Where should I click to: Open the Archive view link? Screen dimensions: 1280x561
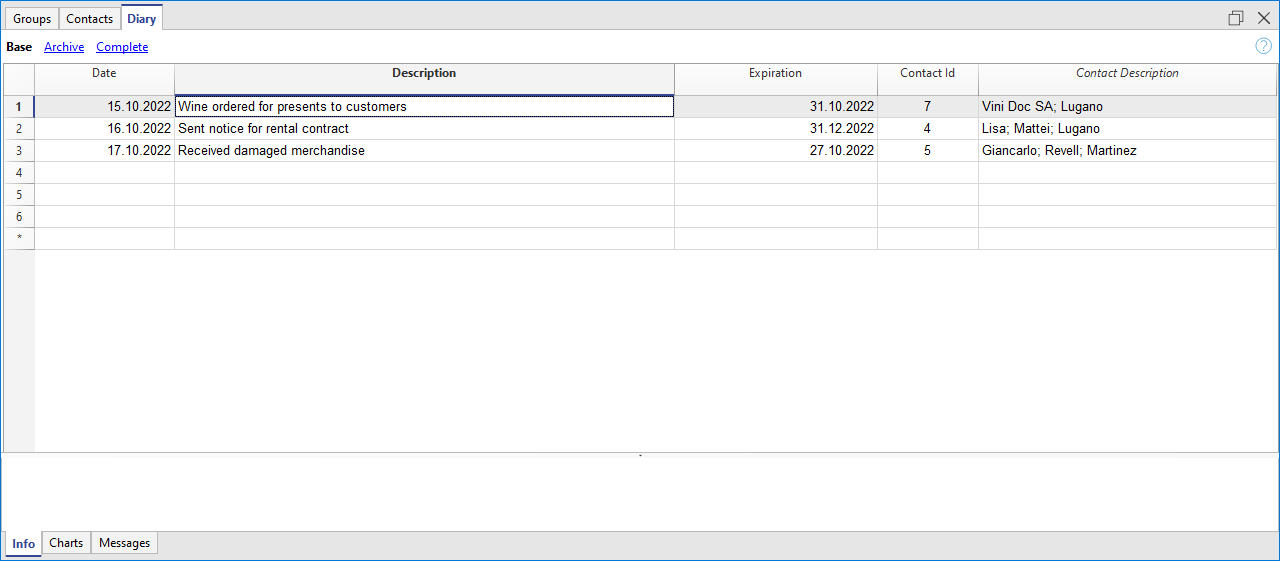pyautogui.click(x=64, y=47)
